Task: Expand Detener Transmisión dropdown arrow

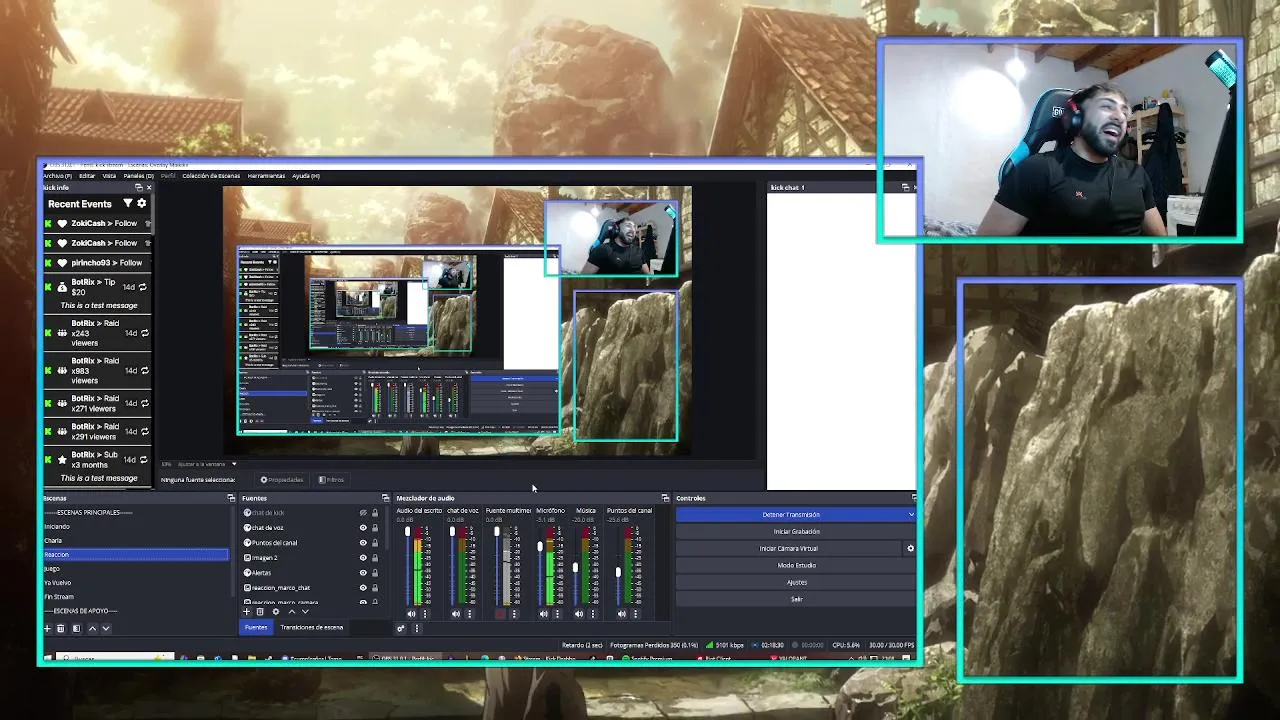Action: (911, 515)
